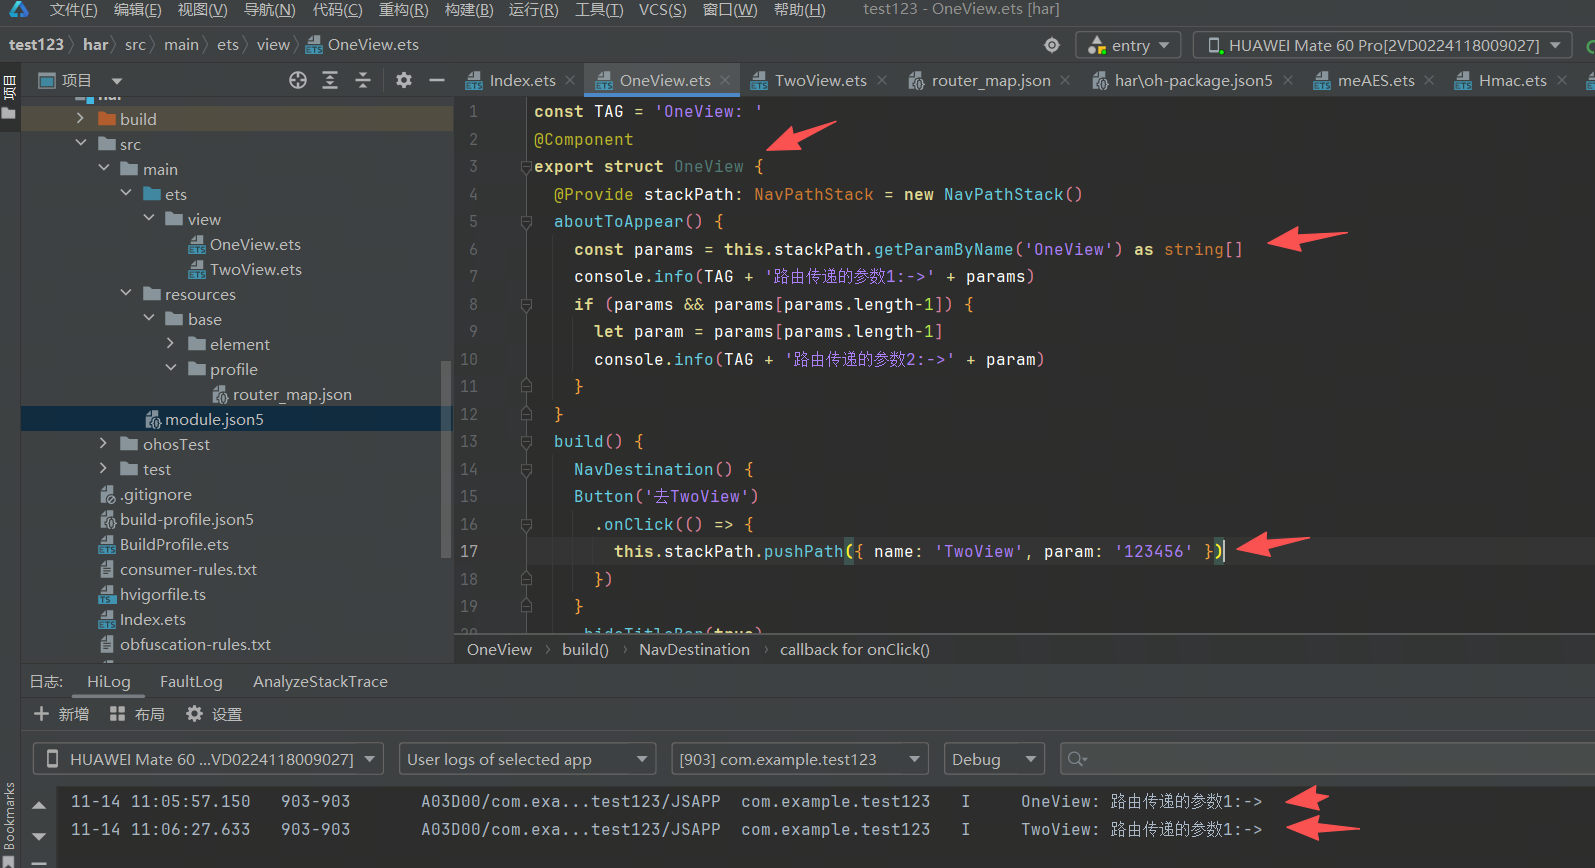Open the 构建(B) build menu
This screenshot has height=868, width=1595.
click(468, 10)
